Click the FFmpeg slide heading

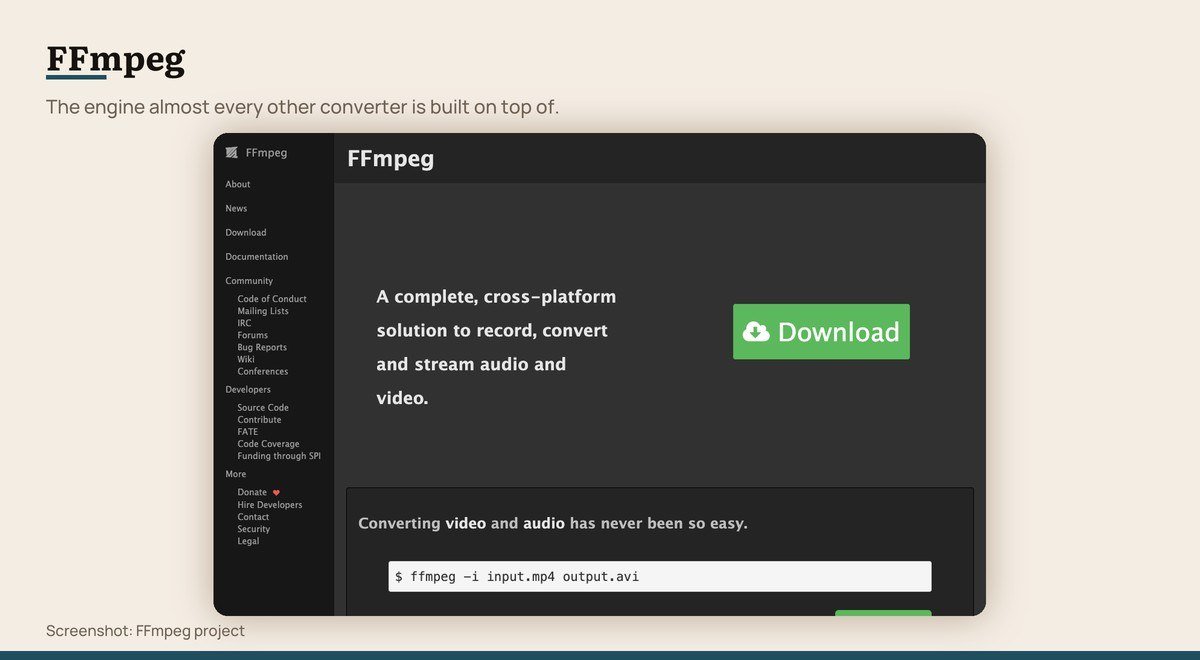[116, 60]
